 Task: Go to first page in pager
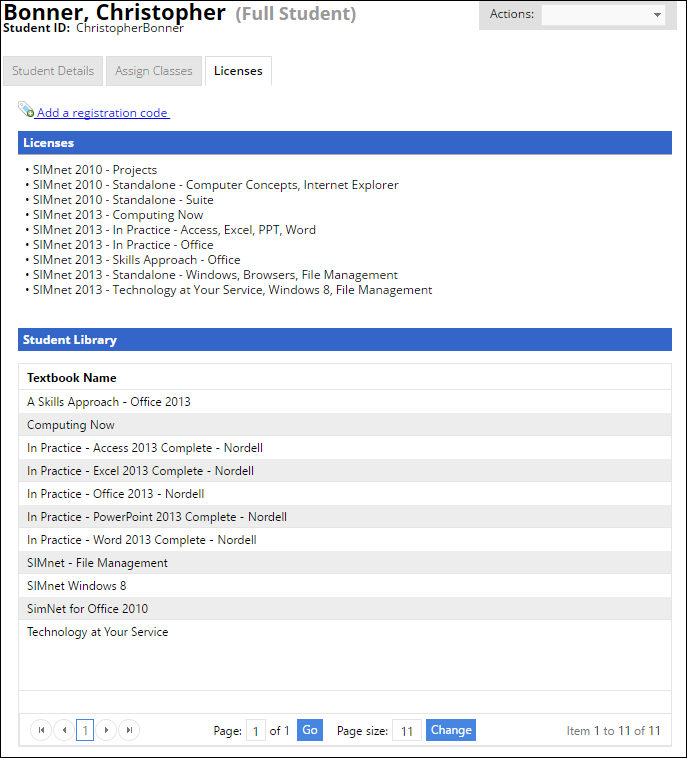41,730
